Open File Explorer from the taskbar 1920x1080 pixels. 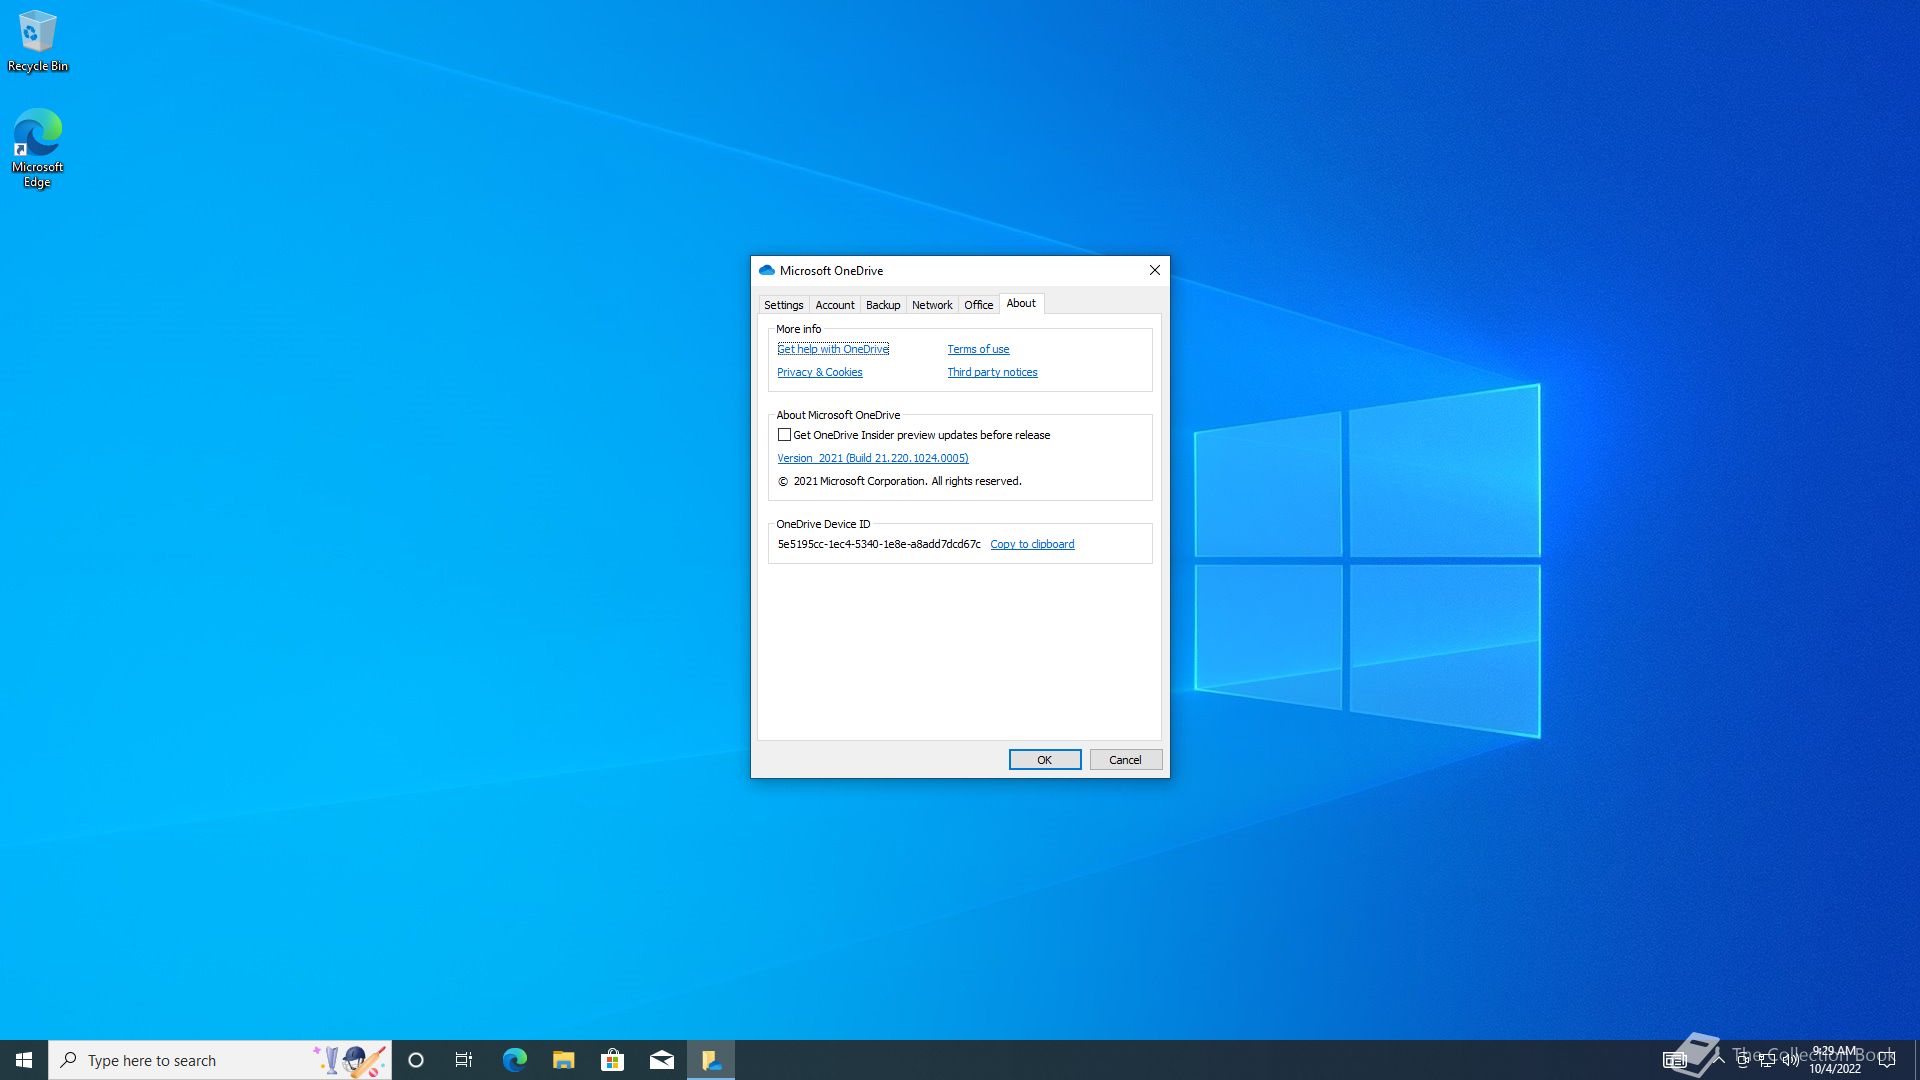point(563,1060)
